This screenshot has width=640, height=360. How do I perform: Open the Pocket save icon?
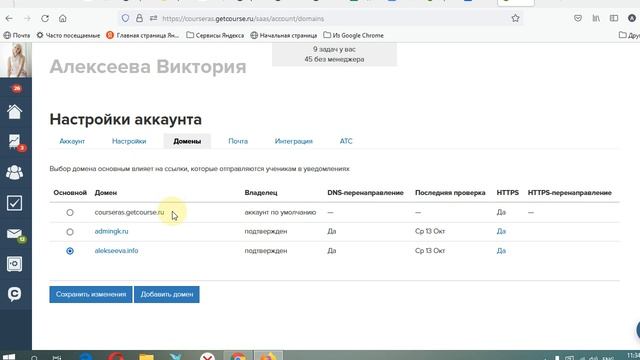point(578,18)
